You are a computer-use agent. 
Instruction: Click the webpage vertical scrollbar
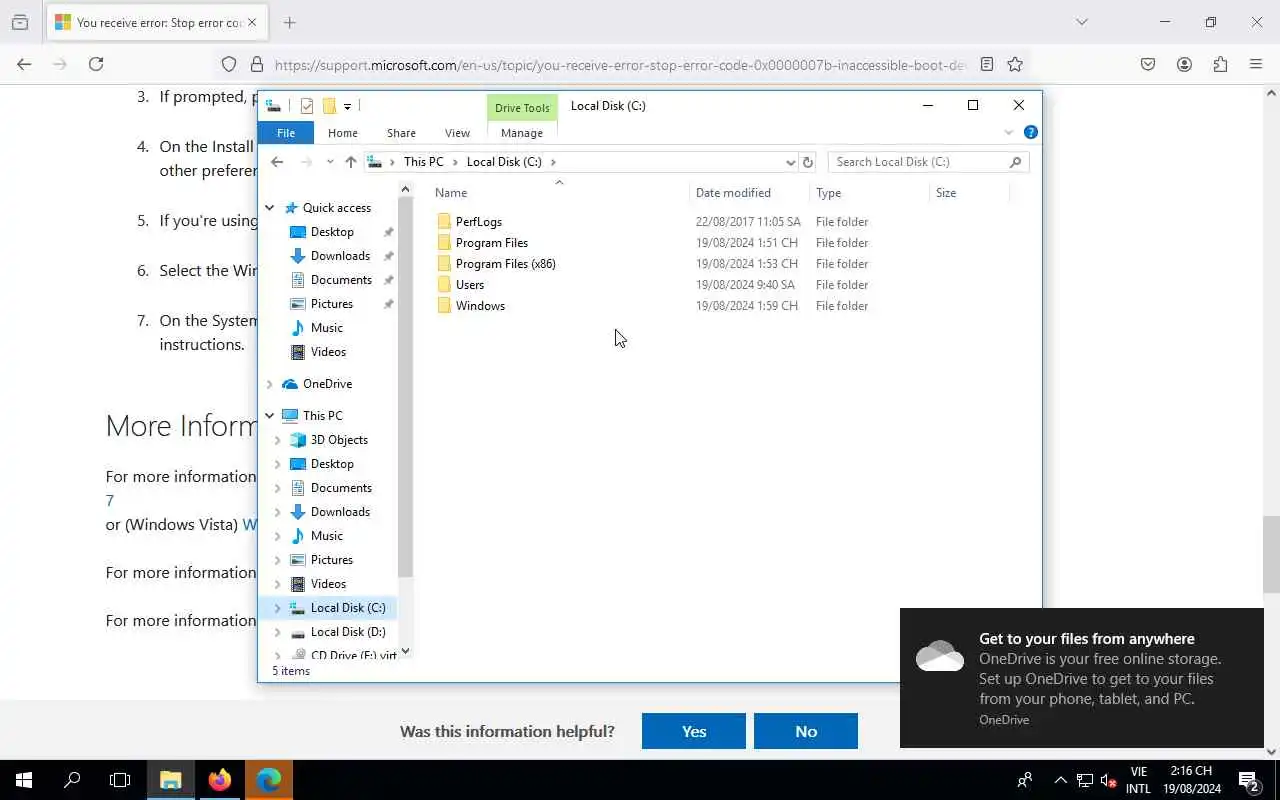(x=1271, y=554)
